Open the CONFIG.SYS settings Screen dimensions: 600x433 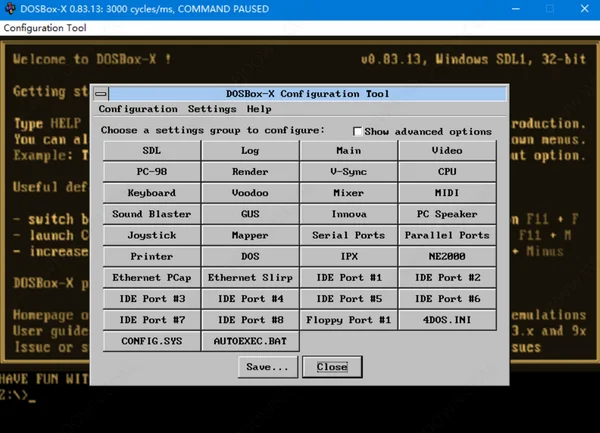point(152,341)
